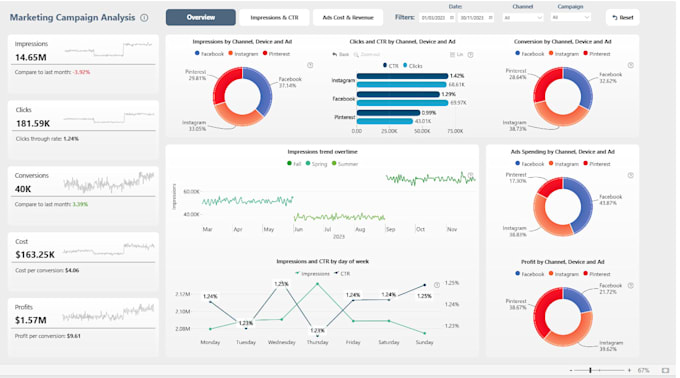Click the fit to page icon
The image size is (680, 378).
tap(665, 370)
